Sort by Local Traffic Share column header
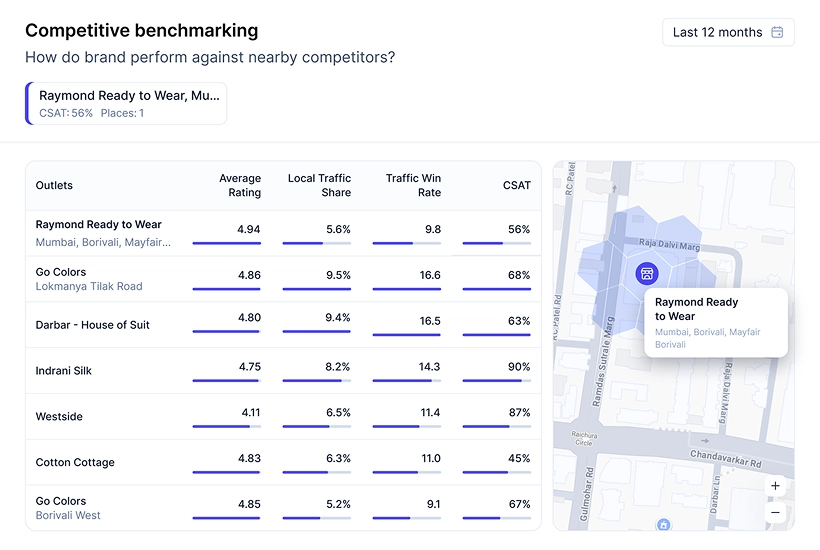 (x=320, y=185)
